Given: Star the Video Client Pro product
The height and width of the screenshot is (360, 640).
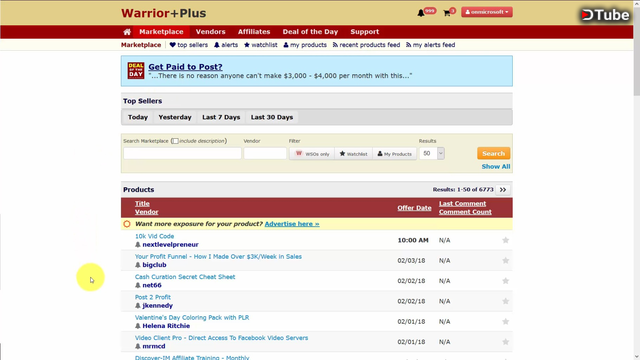Looking at the screenshot, I should pyautogui.click(x=505, y=342).
